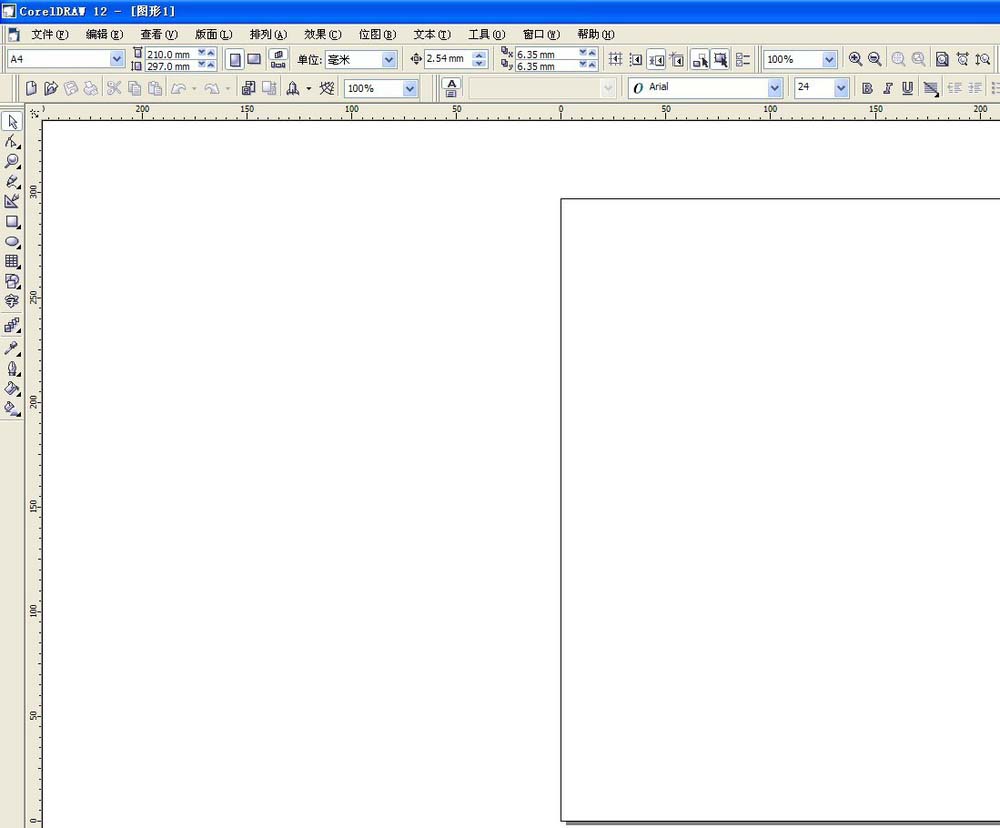Open the 排列(A) menu
The height and width of the screenshot is (828, 1000).
[x=268, y=34]
